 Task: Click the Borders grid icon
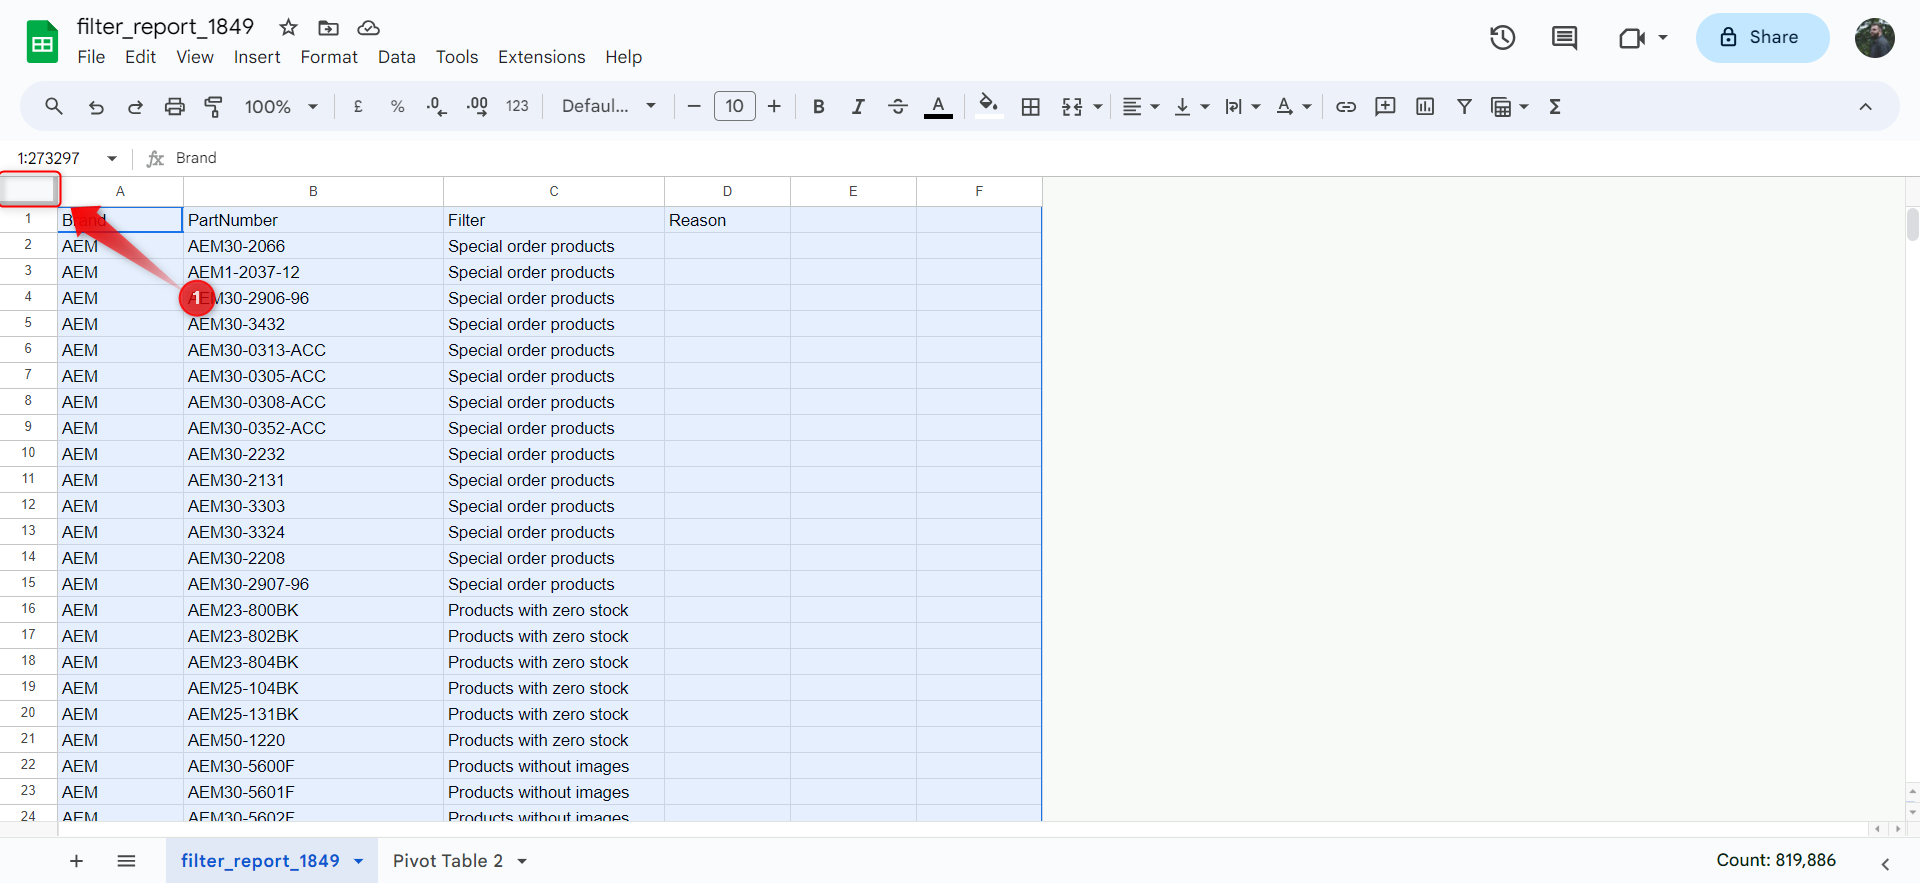click(x=1031, y=106)
